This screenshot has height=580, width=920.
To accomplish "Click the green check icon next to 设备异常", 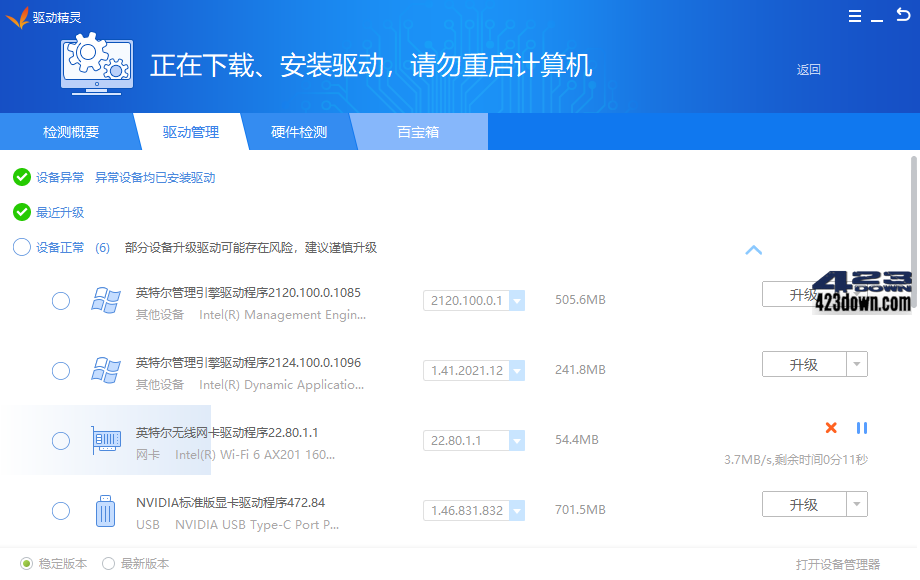I will point(21,176).
